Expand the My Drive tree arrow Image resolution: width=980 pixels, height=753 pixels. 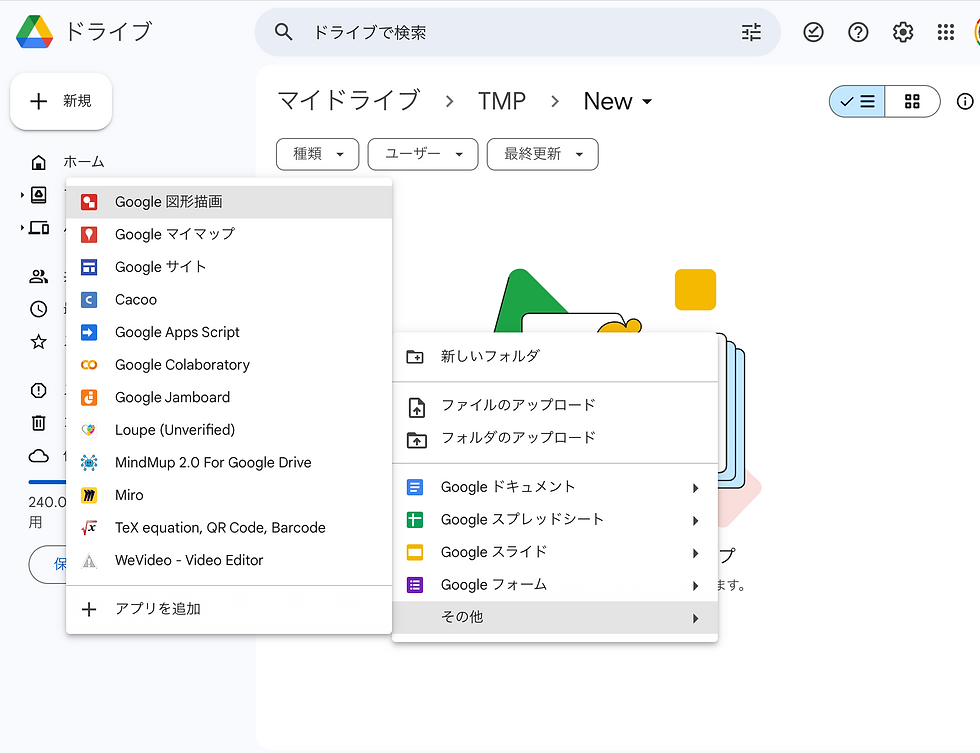pos(22,195)
